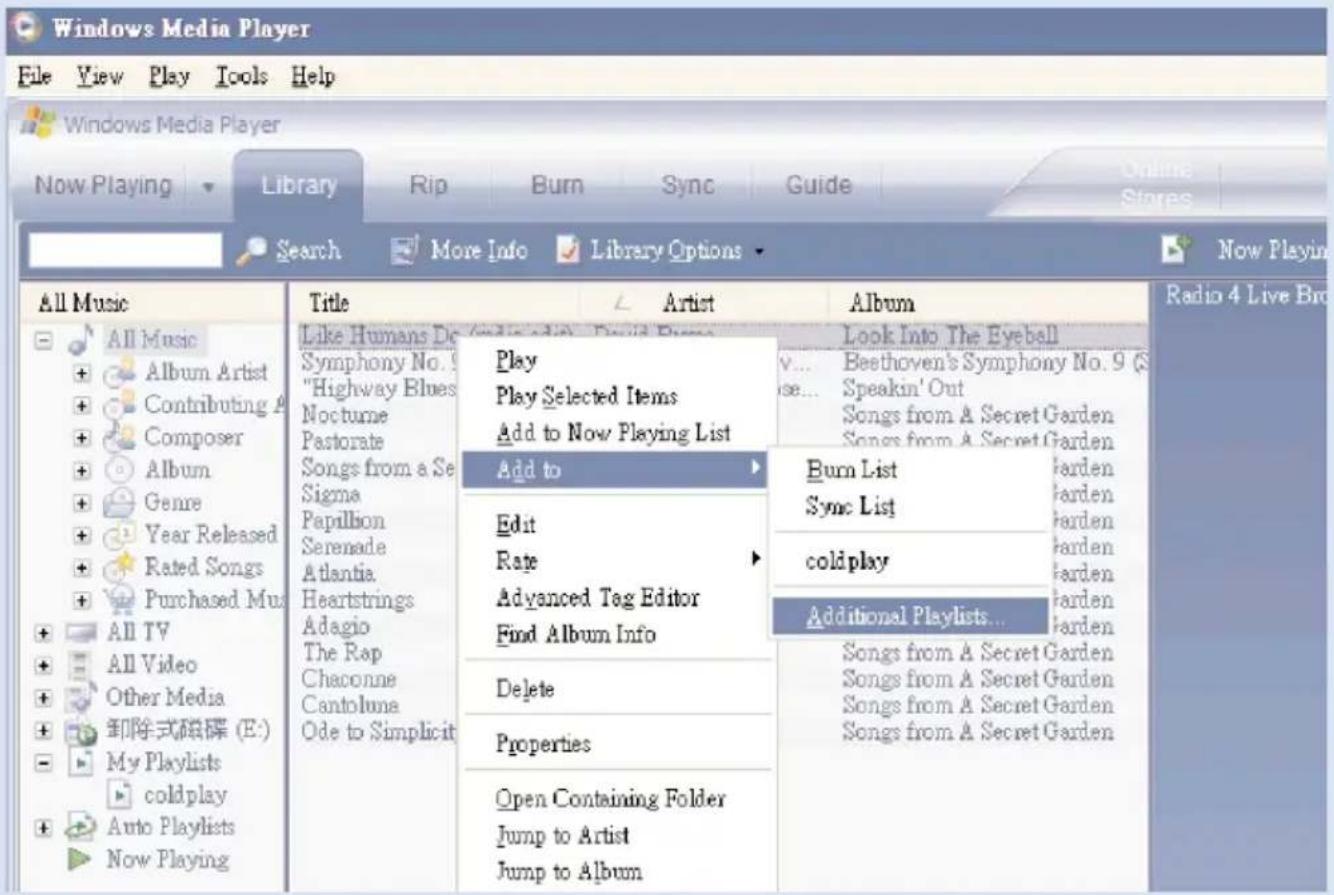Image resolution: width=1334 pixels, height=895 pixels.
Task: Expand the All TV node
Action: tap(41, 632)
